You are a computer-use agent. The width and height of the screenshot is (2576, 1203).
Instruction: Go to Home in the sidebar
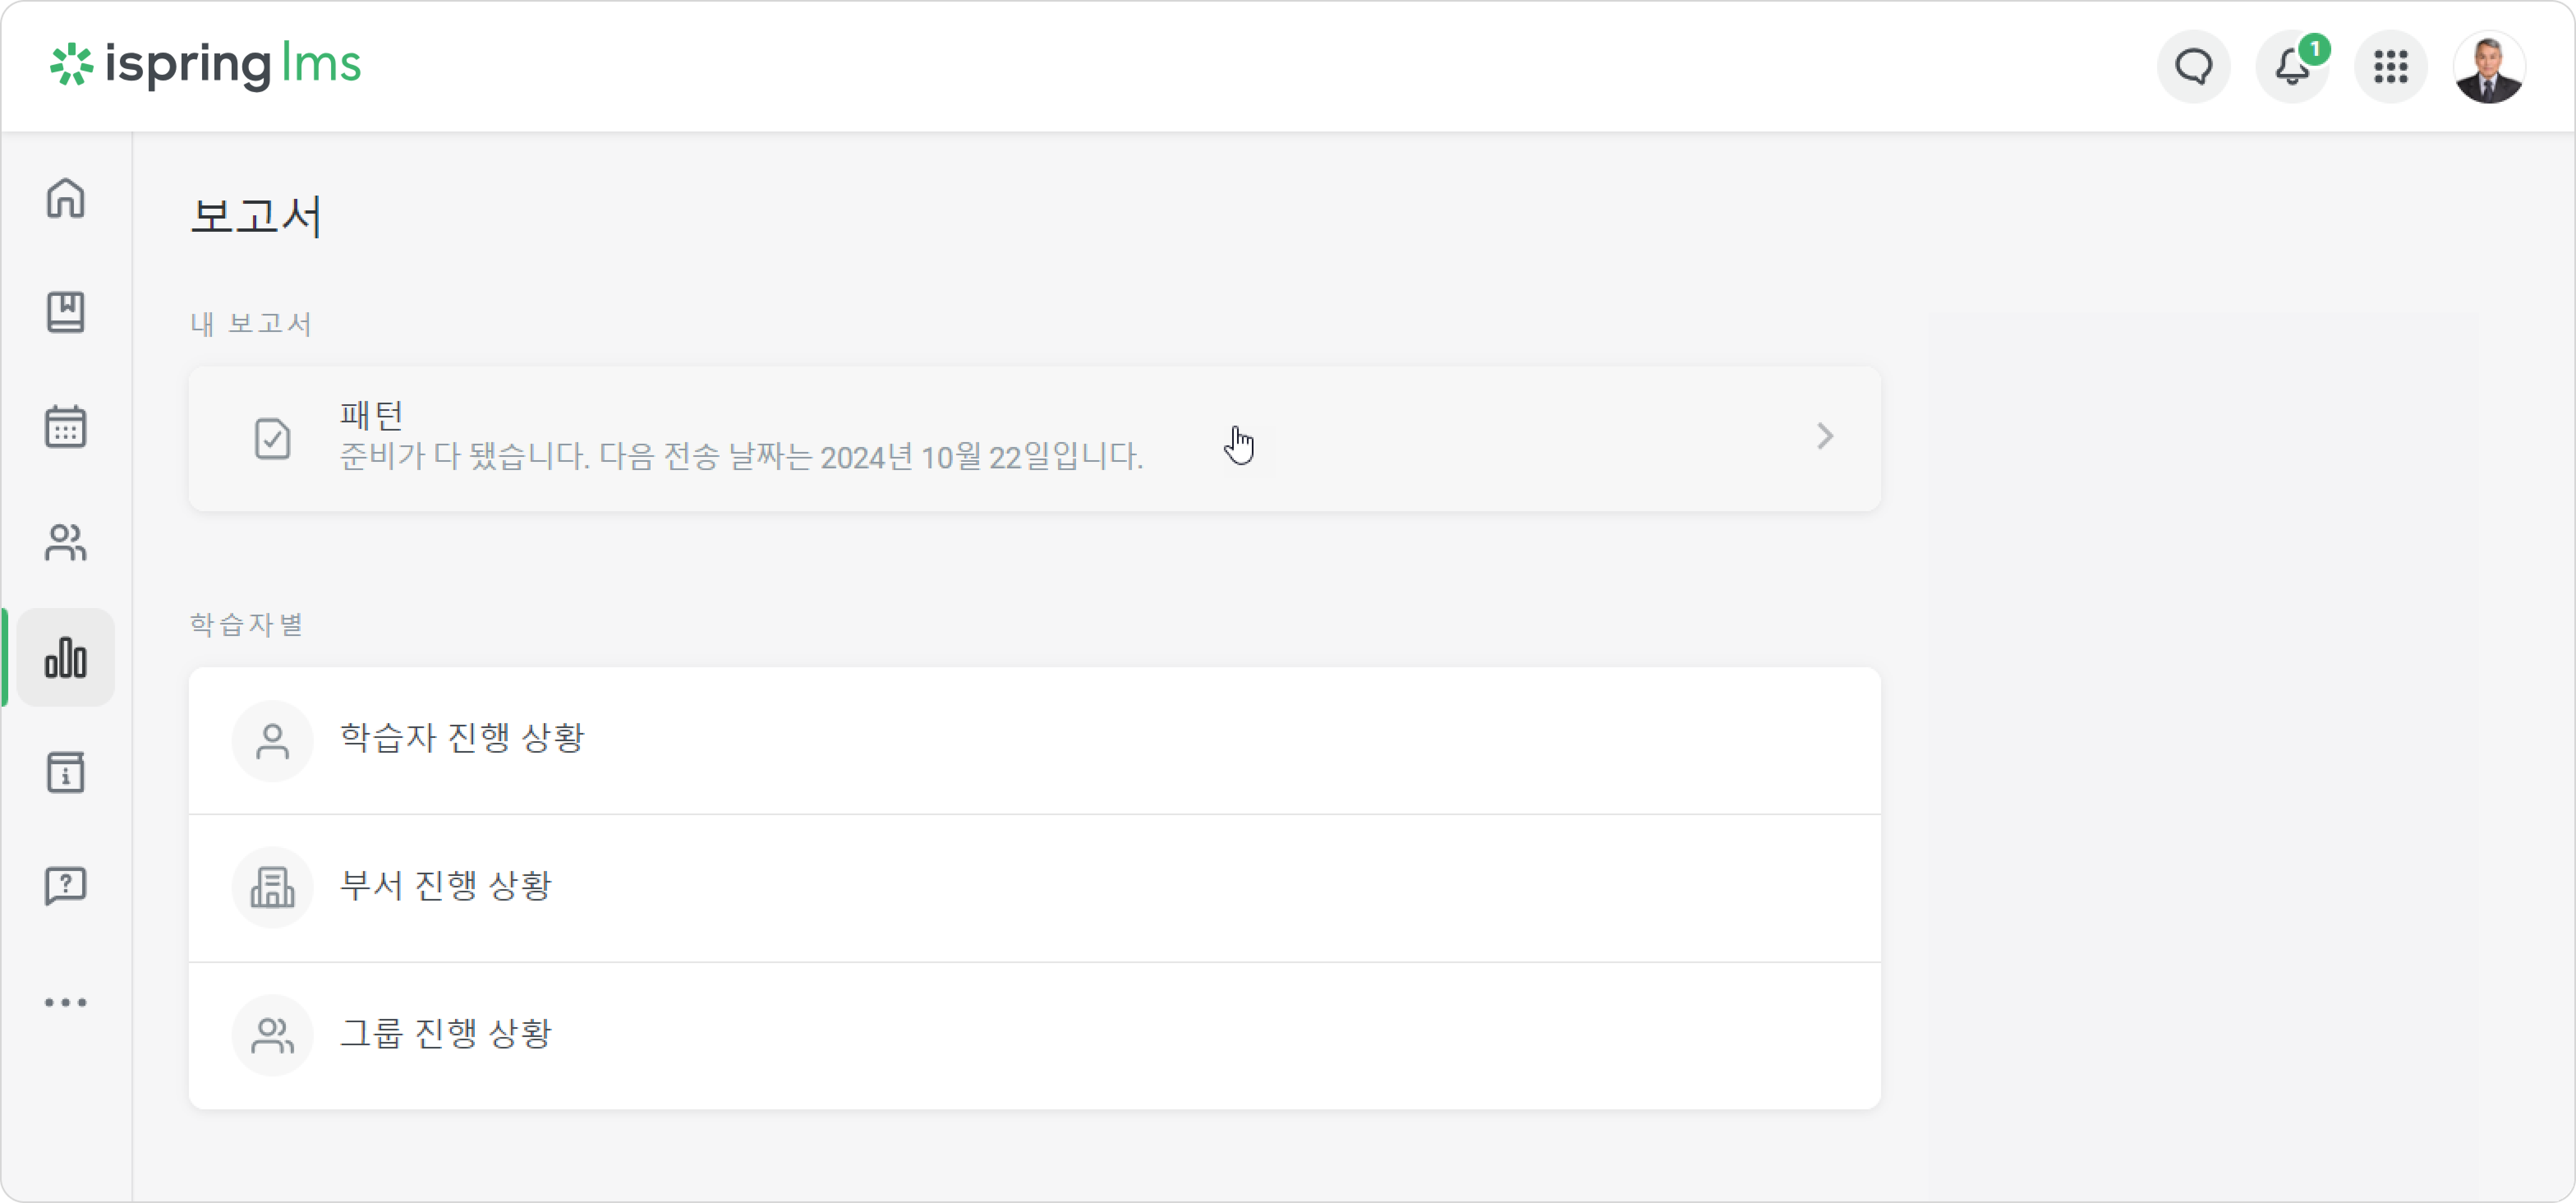pos(66,198)
